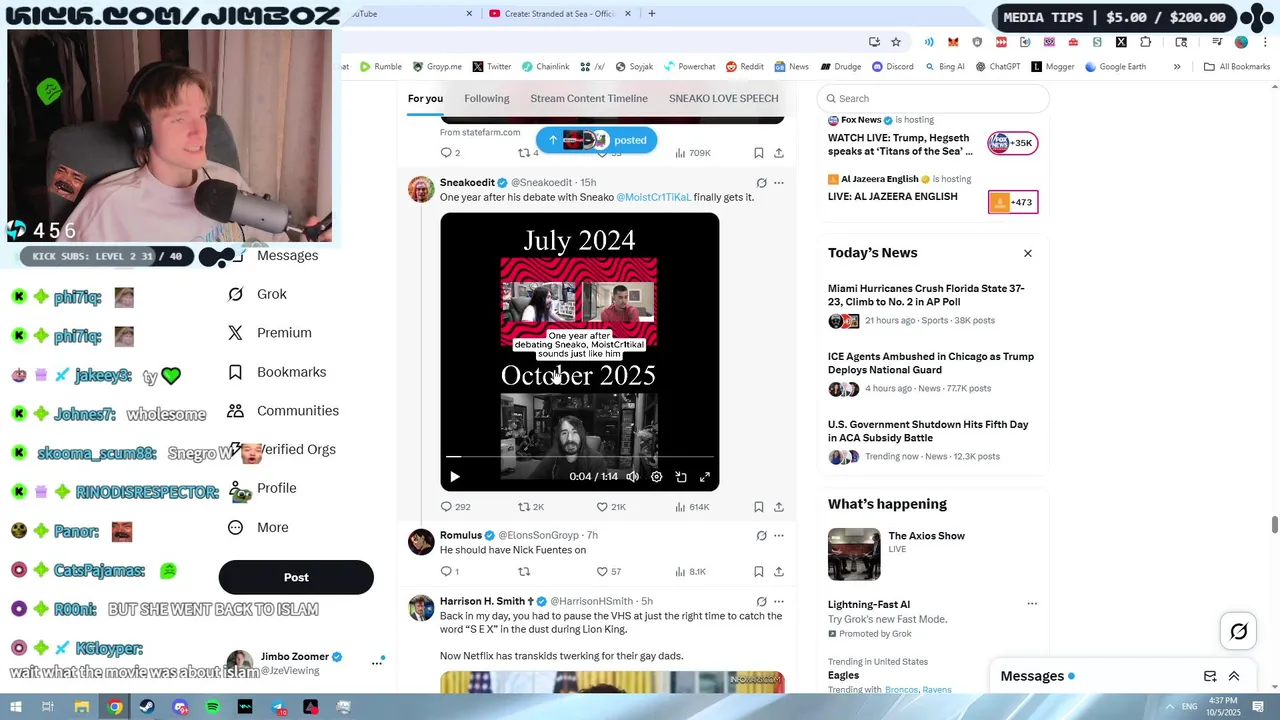Open Rumble bookmark in bookmarks bar
This screenshot has height=720, width=1280.
coord(380,67)
